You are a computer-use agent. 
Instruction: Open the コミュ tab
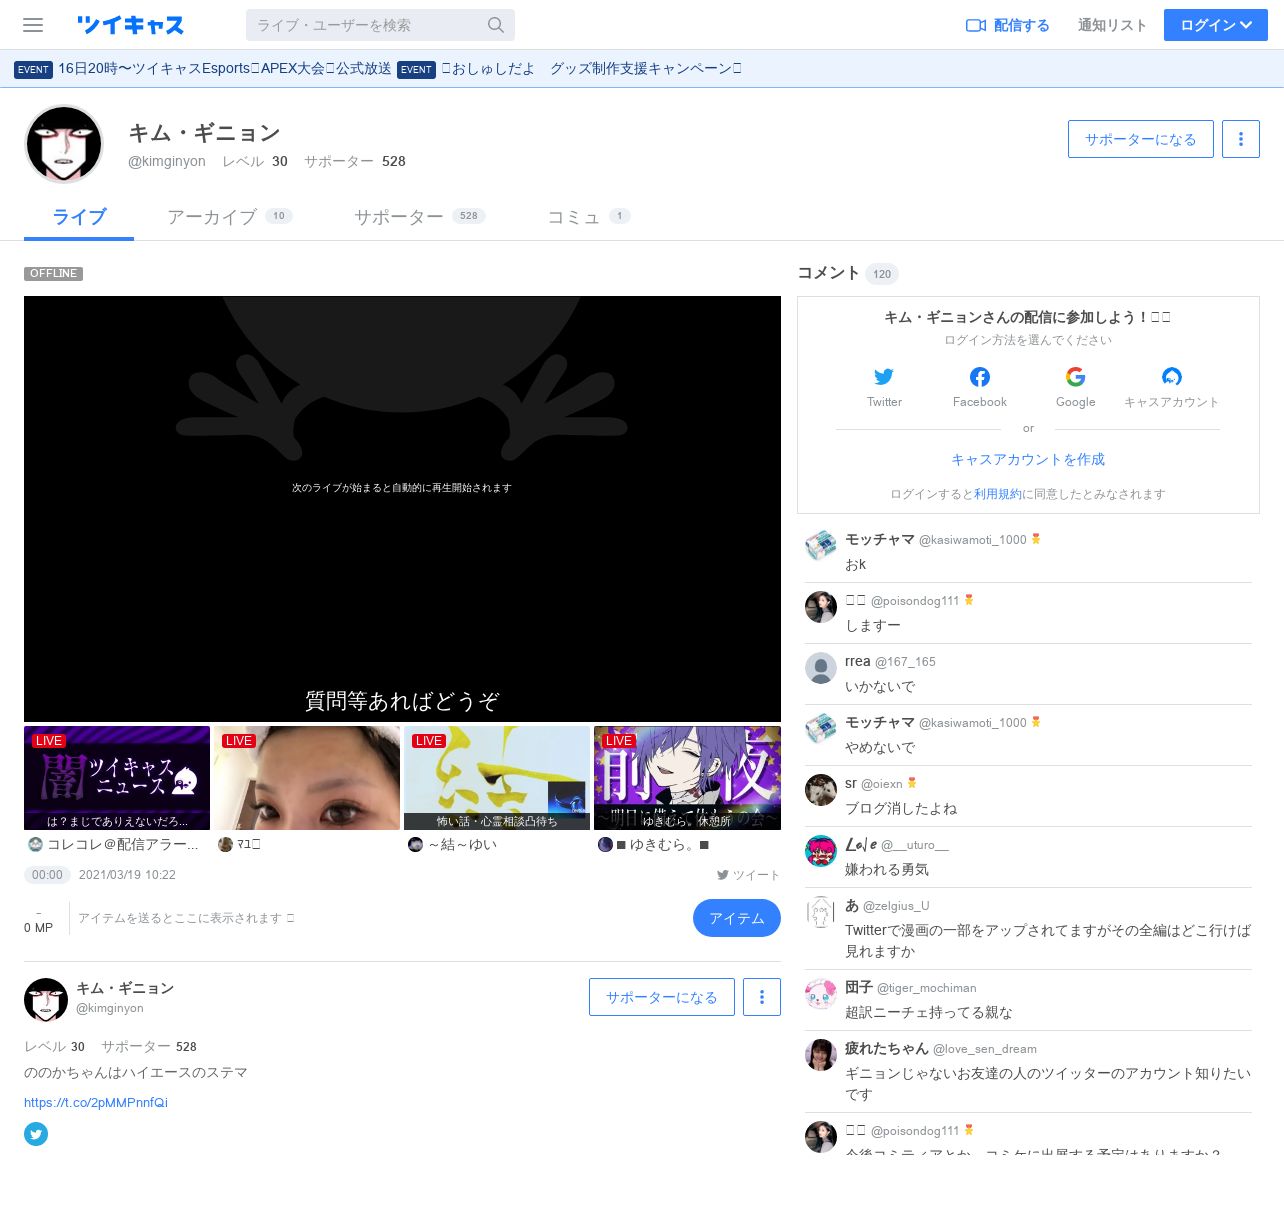[574, 217]
